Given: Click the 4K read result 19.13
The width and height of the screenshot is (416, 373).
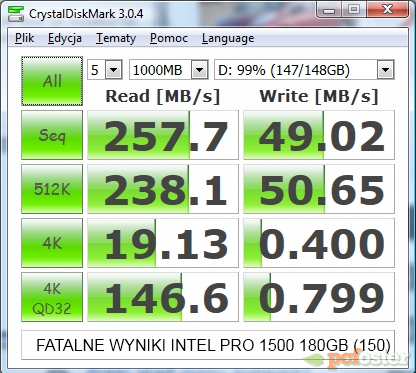Looking at the screenshot, I should (x=163, y=243).
